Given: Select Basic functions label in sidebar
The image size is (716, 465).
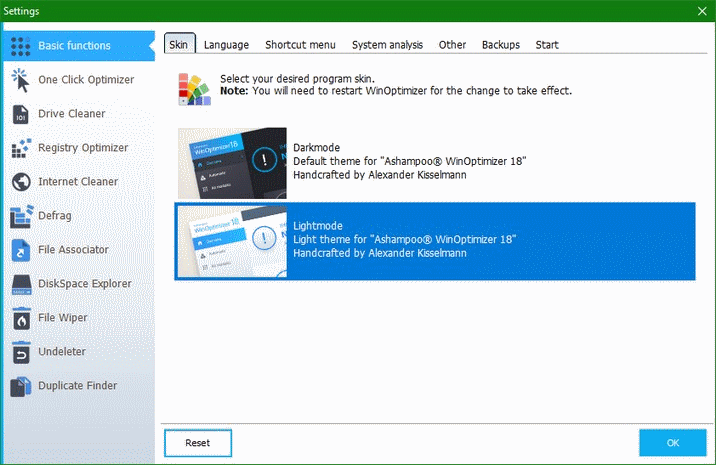Looking at the screenshot, I should (74, 46).
